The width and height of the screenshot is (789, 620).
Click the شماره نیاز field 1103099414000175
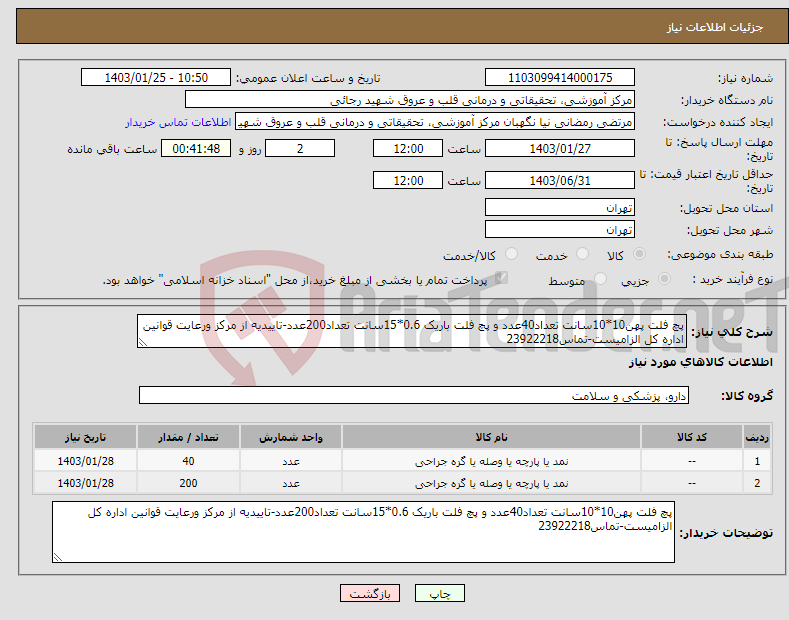tap(560, 78)
